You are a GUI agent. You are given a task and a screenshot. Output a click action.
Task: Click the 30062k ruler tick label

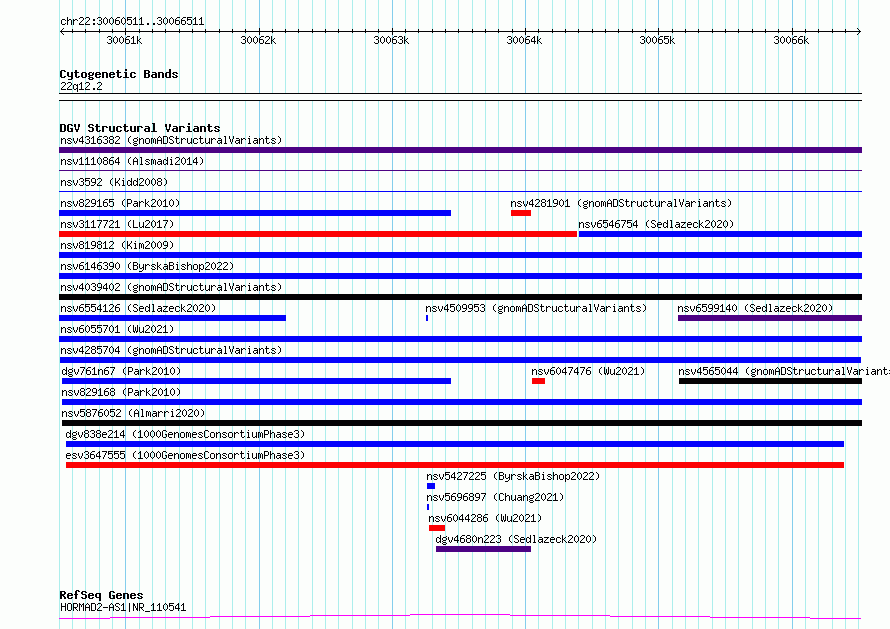coord(258,40)
